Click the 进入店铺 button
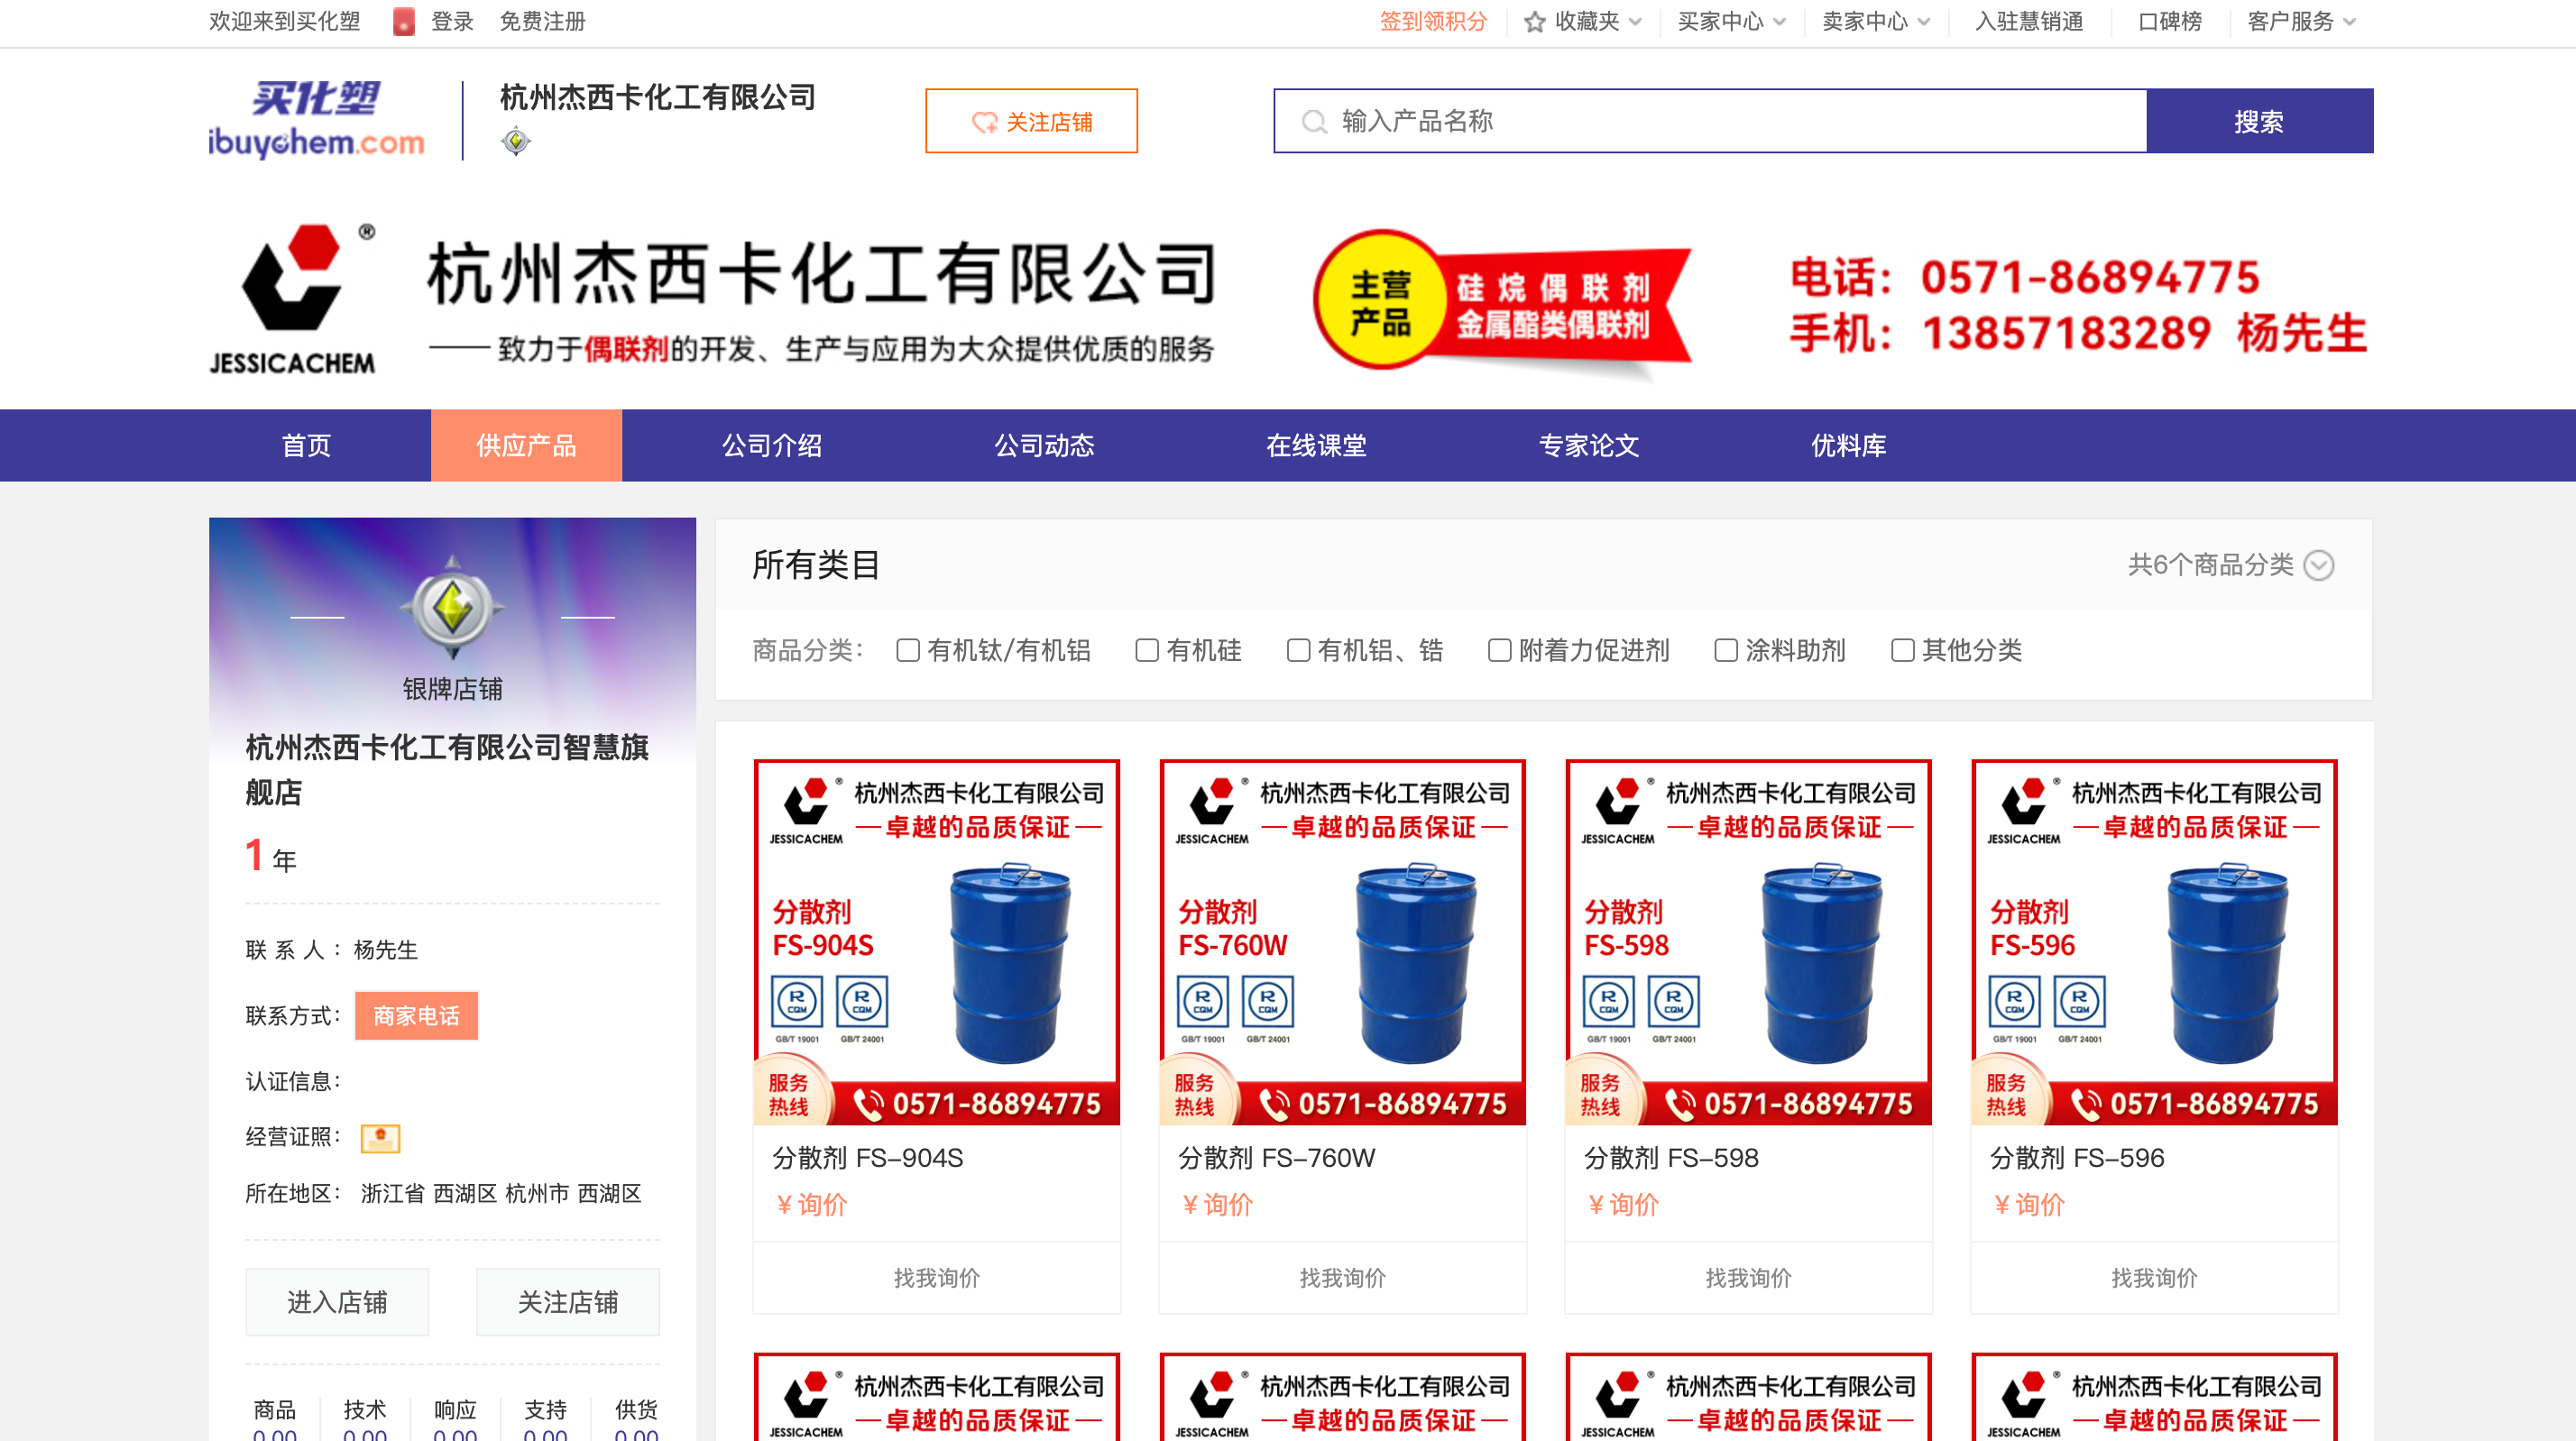Viewport: 2576px width, 1441px height. [337, 1302]
